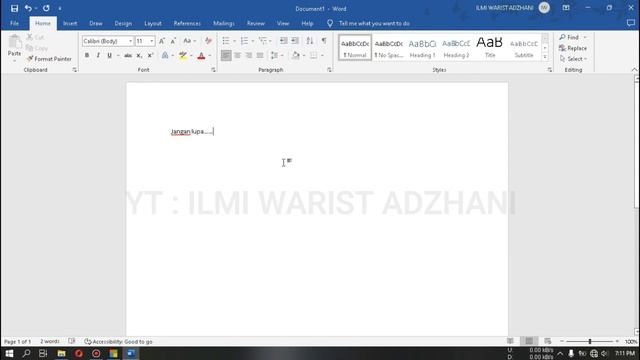
Task: Open the font color dropdown arrow
Action: pos(209,56)
